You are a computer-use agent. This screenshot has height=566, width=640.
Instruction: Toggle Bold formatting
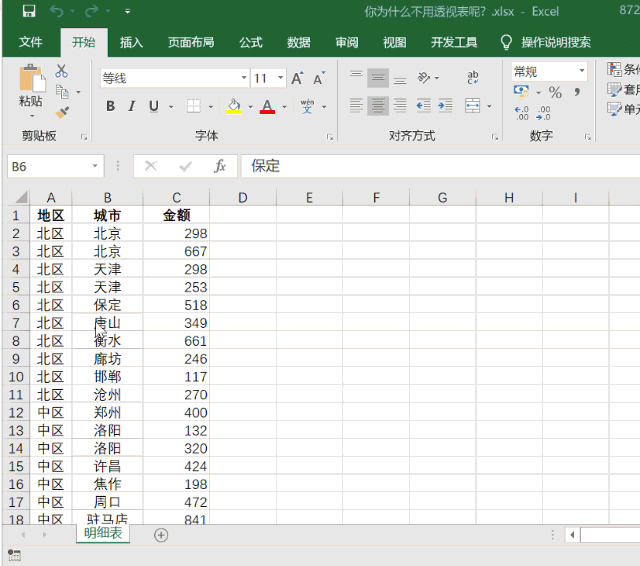tap(110, 107)
